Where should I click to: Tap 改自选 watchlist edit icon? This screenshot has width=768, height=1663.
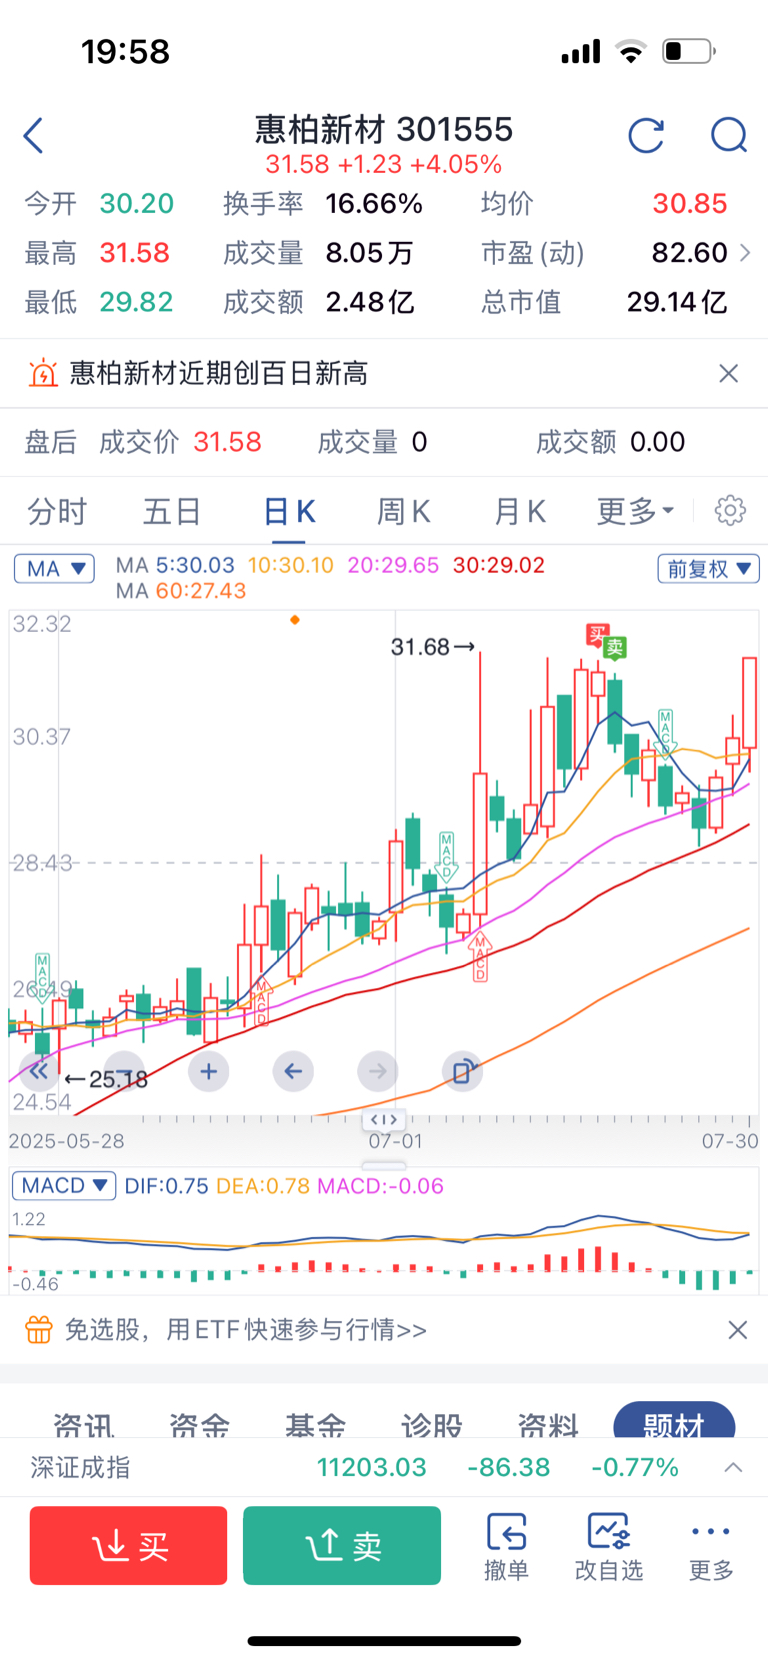(608, 1546)
